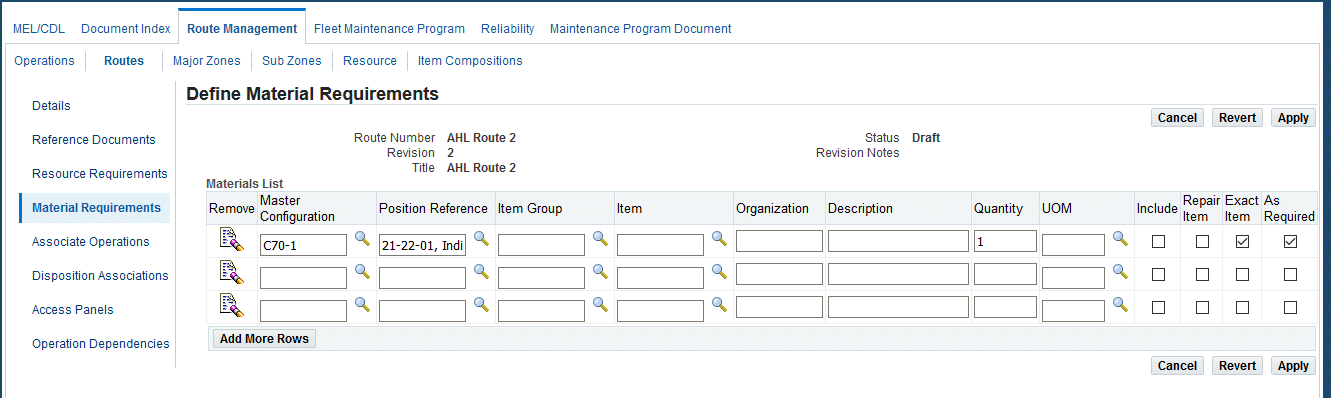The width and height of the screenshot is (1331, 398).
Task: Open Reference Documents side link
Action: pos(94,140)
